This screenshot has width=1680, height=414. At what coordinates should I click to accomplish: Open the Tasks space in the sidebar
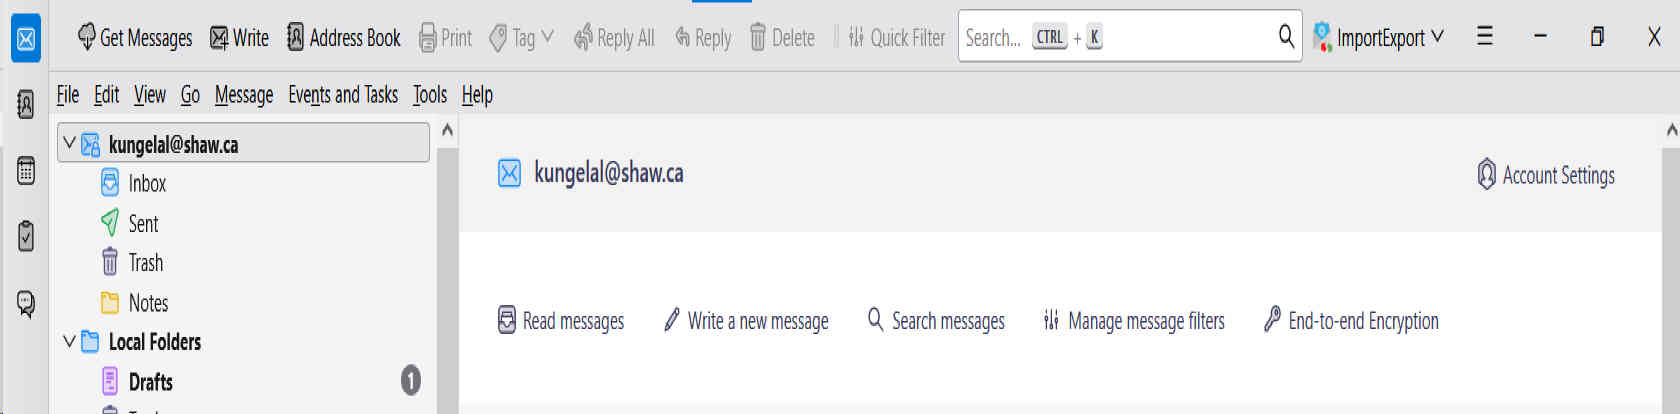tap(26, 236)
